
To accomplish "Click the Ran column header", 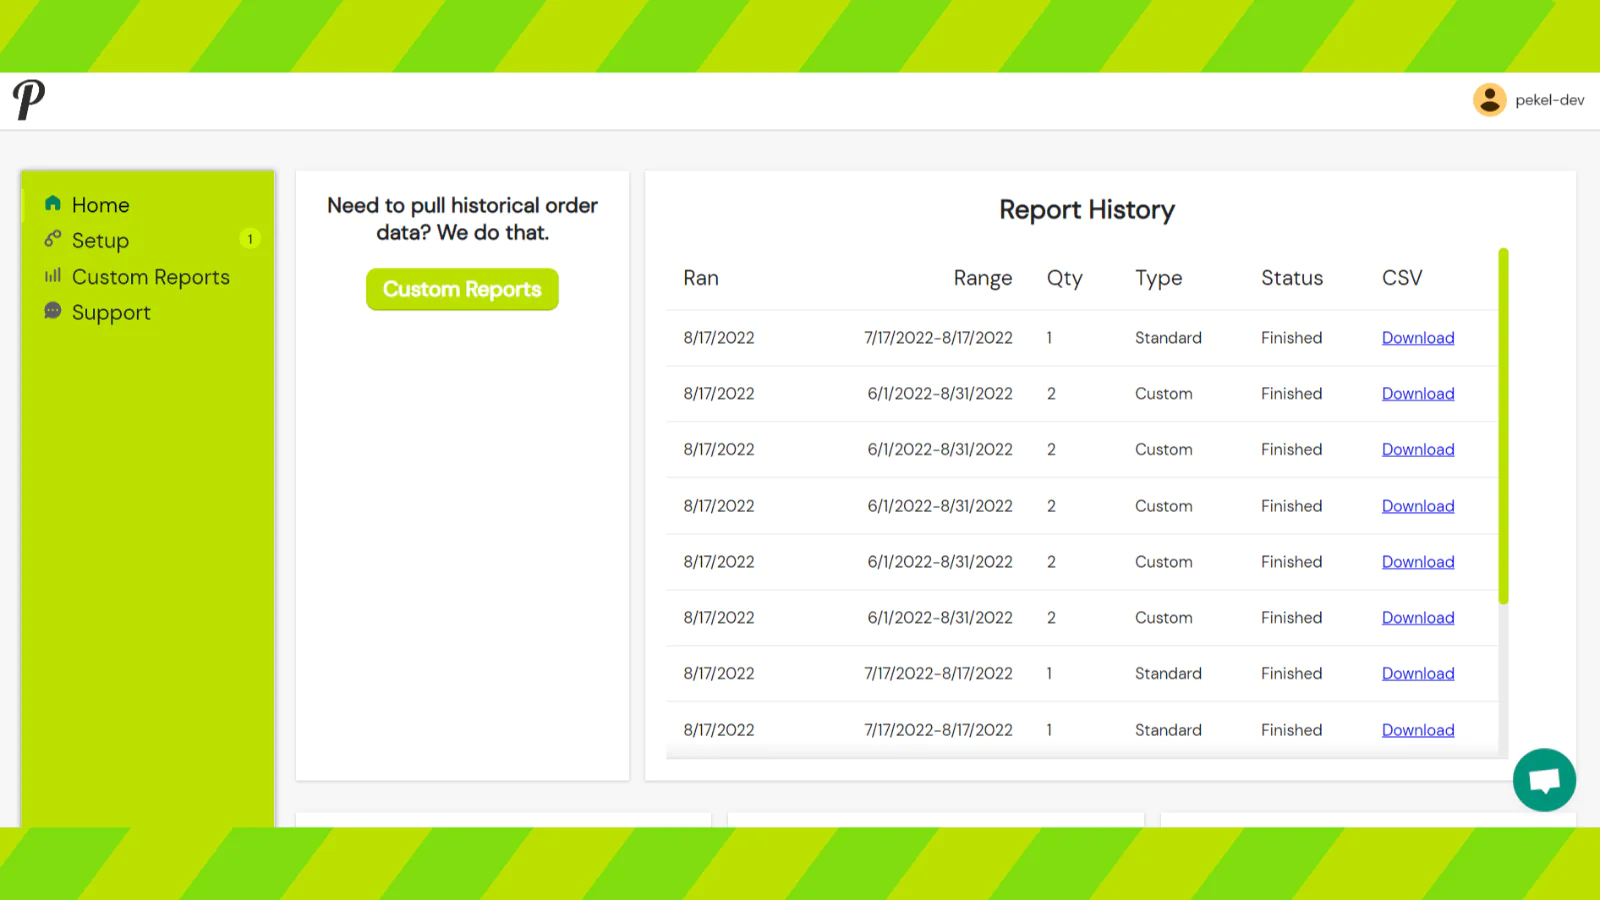I will [701, 278].
